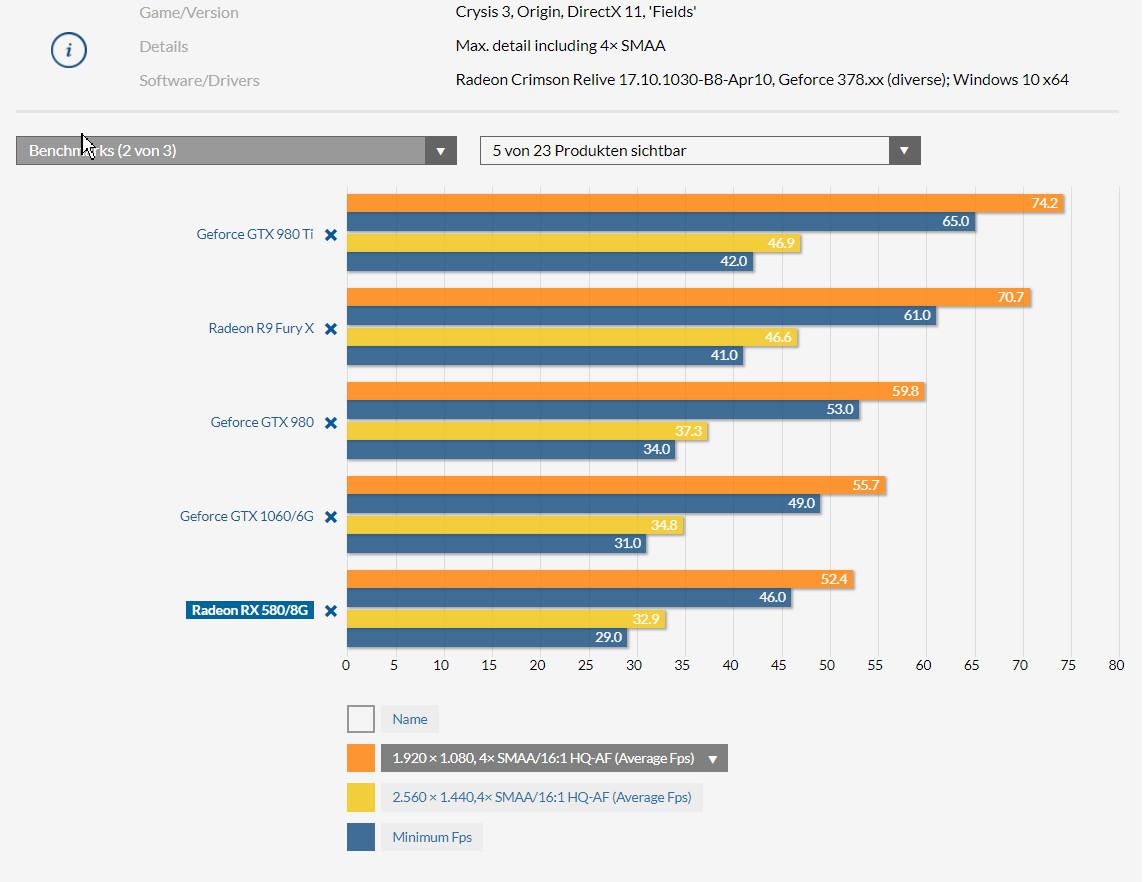Select 2.560 × 1.440 Average Fps legend entry
Screen dimensions: 1145x882
pos(542,797)
